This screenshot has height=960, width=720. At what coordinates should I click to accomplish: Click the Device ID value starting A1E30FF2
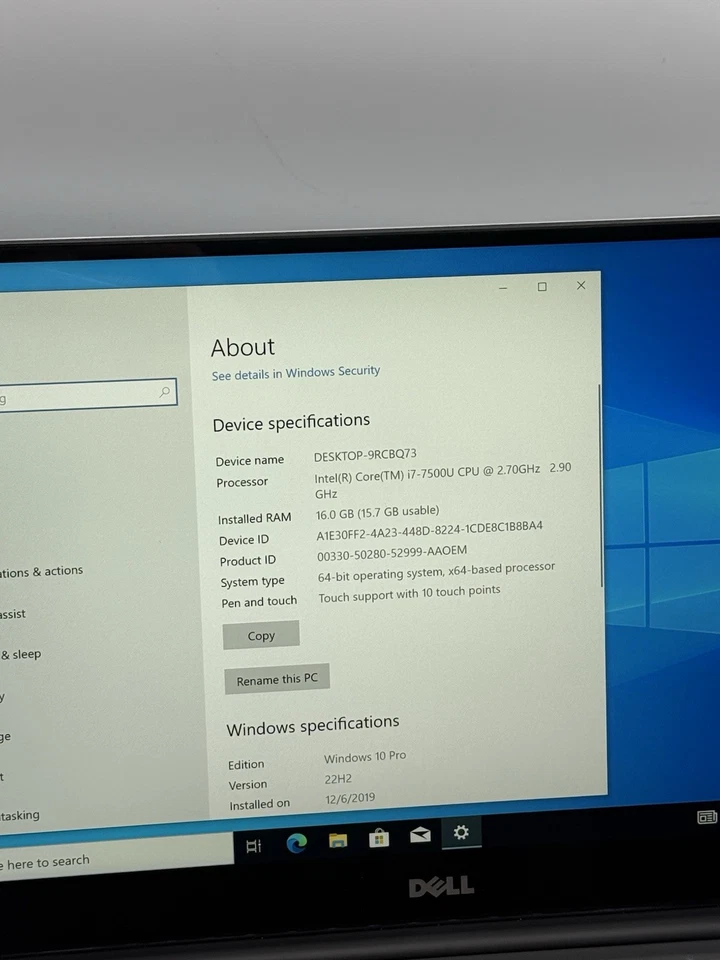(429, 530)
